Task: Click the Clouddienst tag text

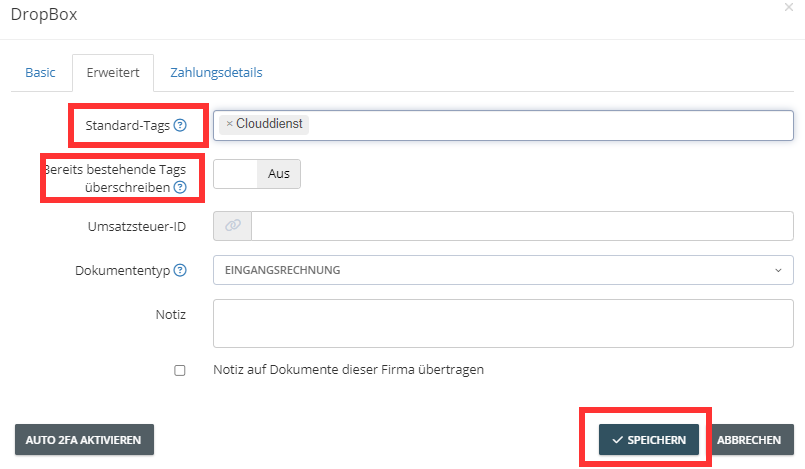Action: 269,124
